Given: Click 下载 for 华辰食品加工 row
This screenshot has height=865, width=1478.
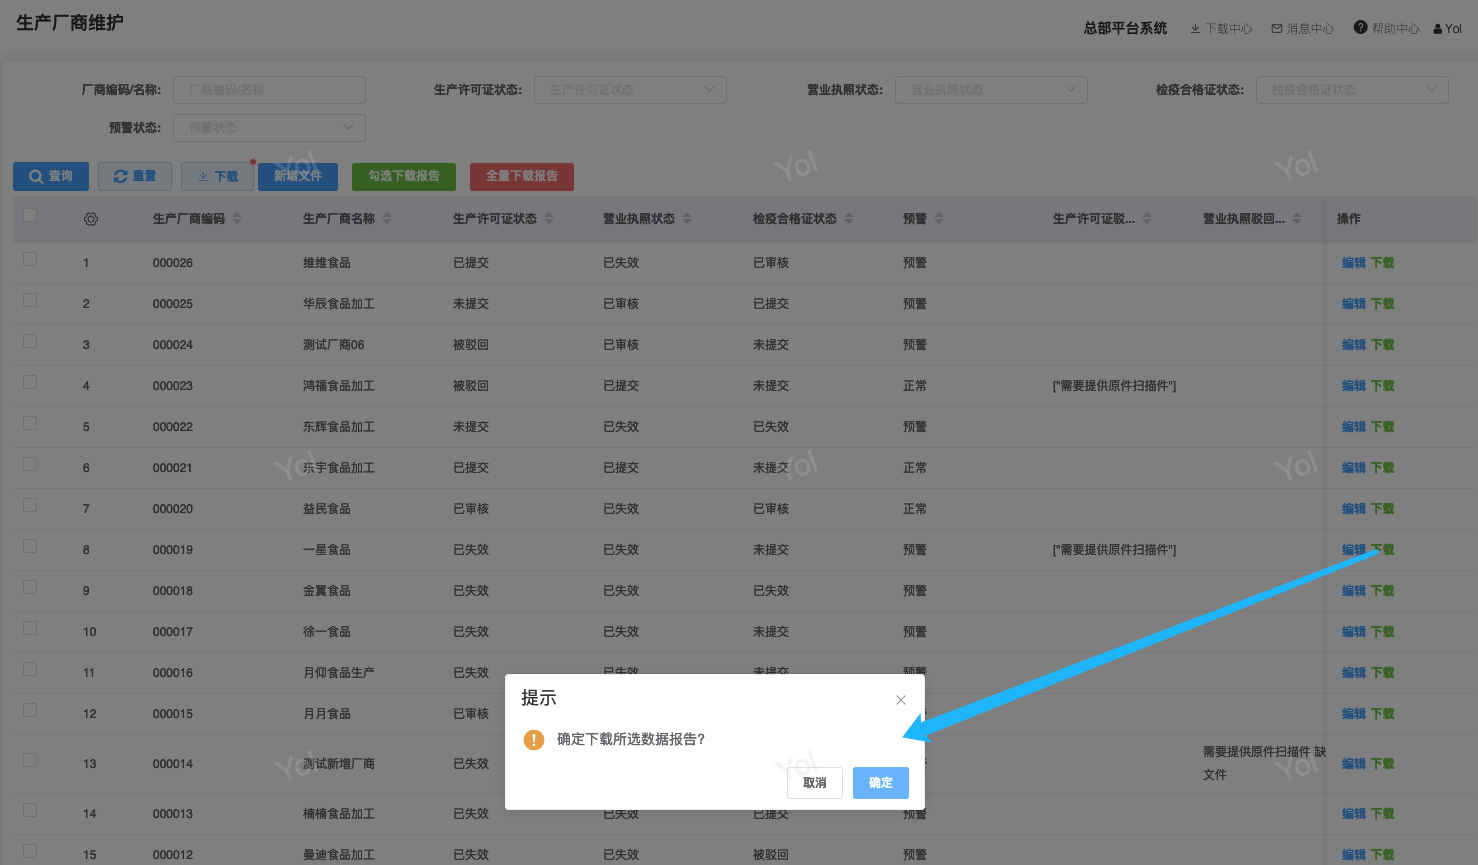Looking at the screenshot, I should coord(1383,304).
